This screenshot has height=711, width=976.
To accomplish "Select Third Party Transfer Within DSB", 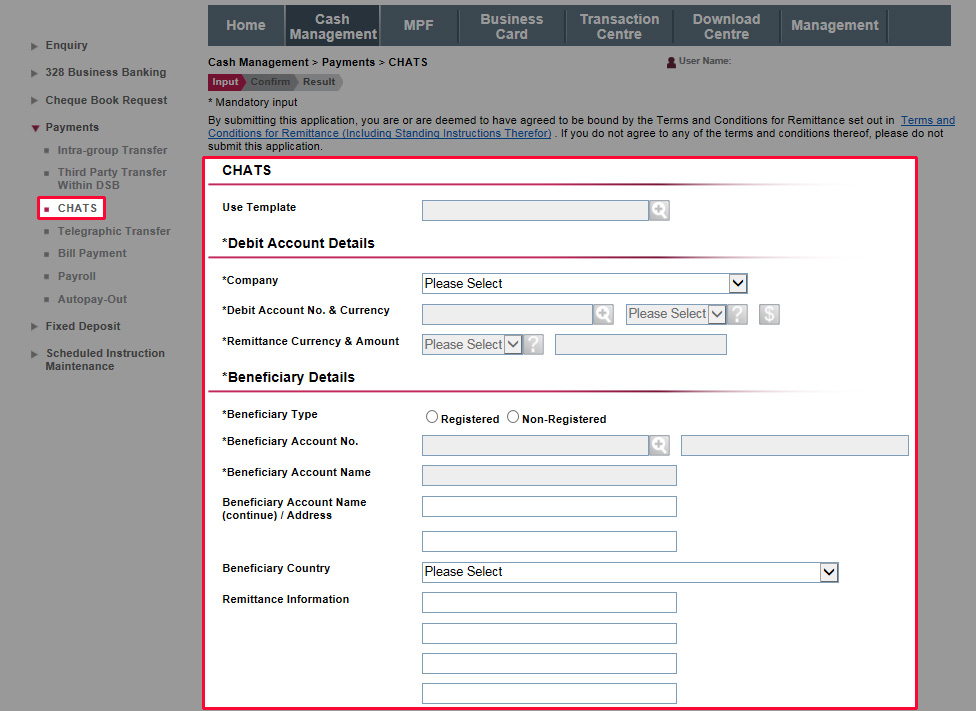I will 112,179.
